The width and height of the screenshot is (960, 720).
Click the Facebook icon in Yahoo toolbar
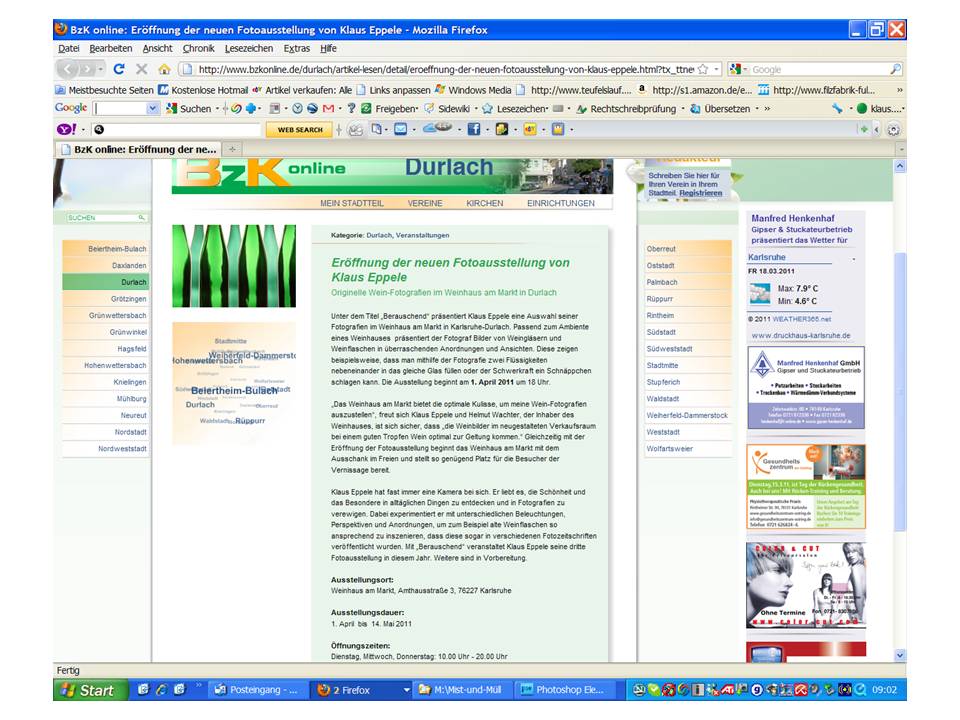[474, 129]
